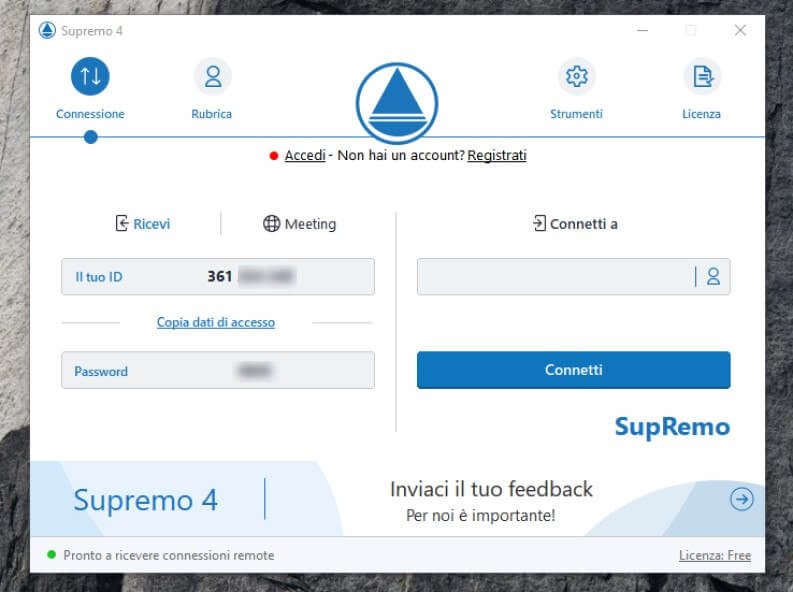Minimize the Supremo 4 window

642,30
